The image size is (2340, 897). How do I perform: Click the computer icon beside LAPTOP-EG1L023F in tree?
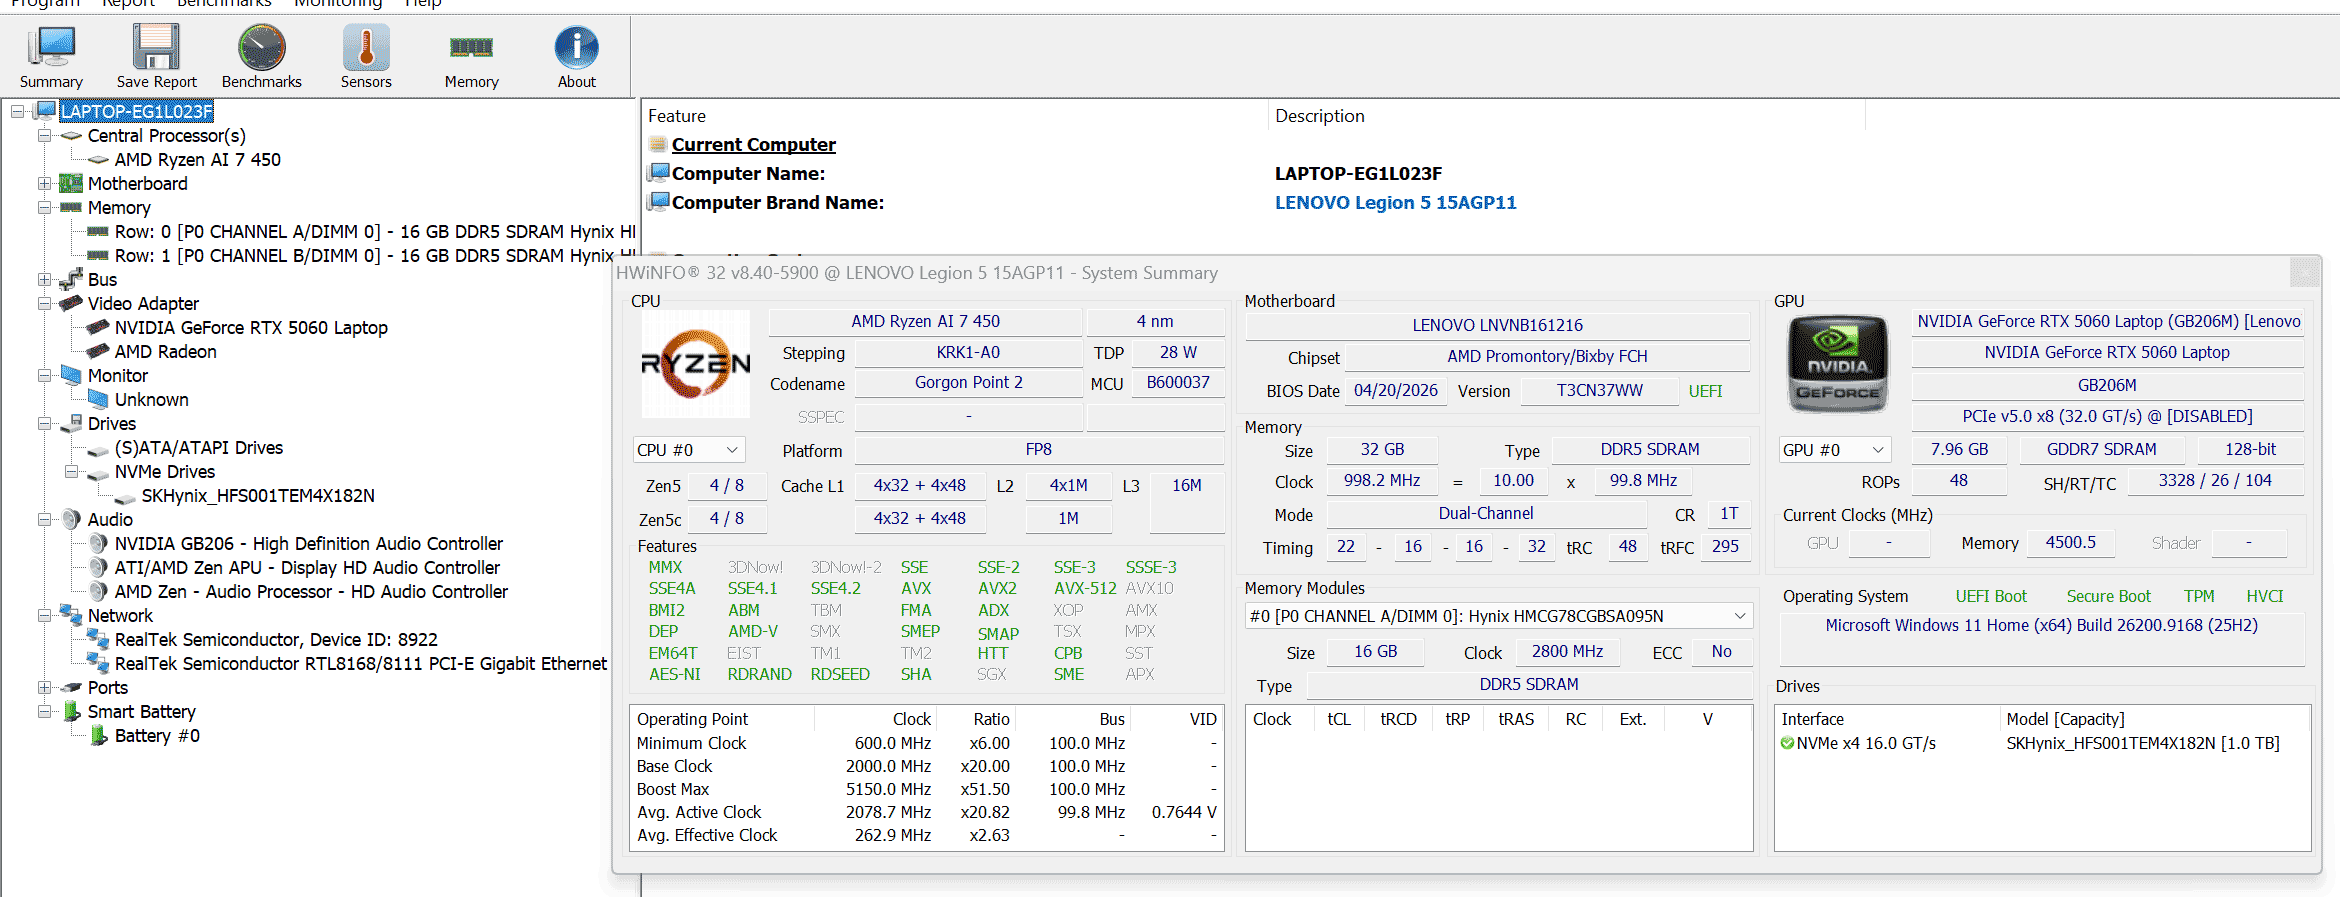(x=46, y=111)
